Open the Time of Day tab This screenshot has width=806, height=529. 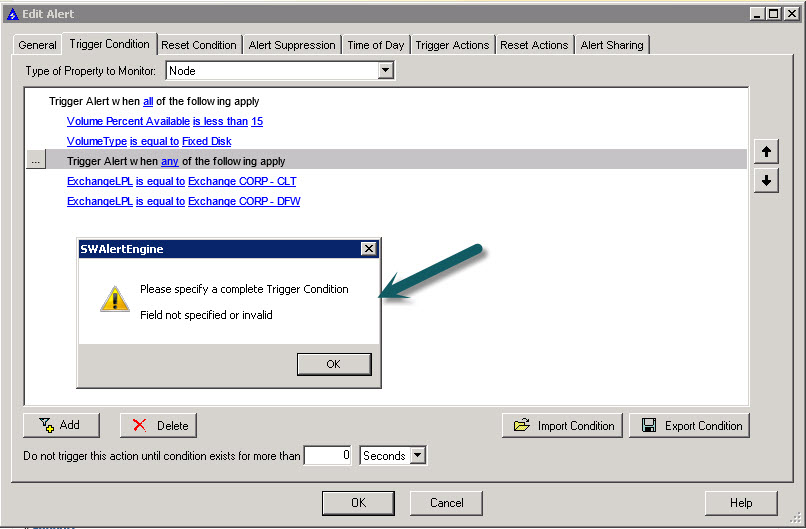376,45
